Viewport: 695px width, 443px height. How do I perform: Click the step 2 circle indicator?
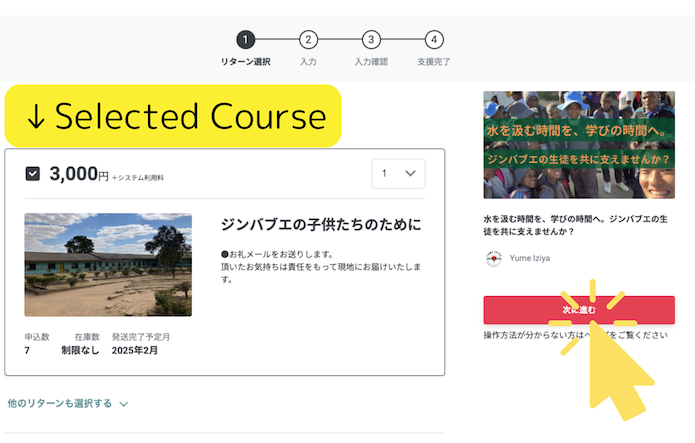coord(309,40)
